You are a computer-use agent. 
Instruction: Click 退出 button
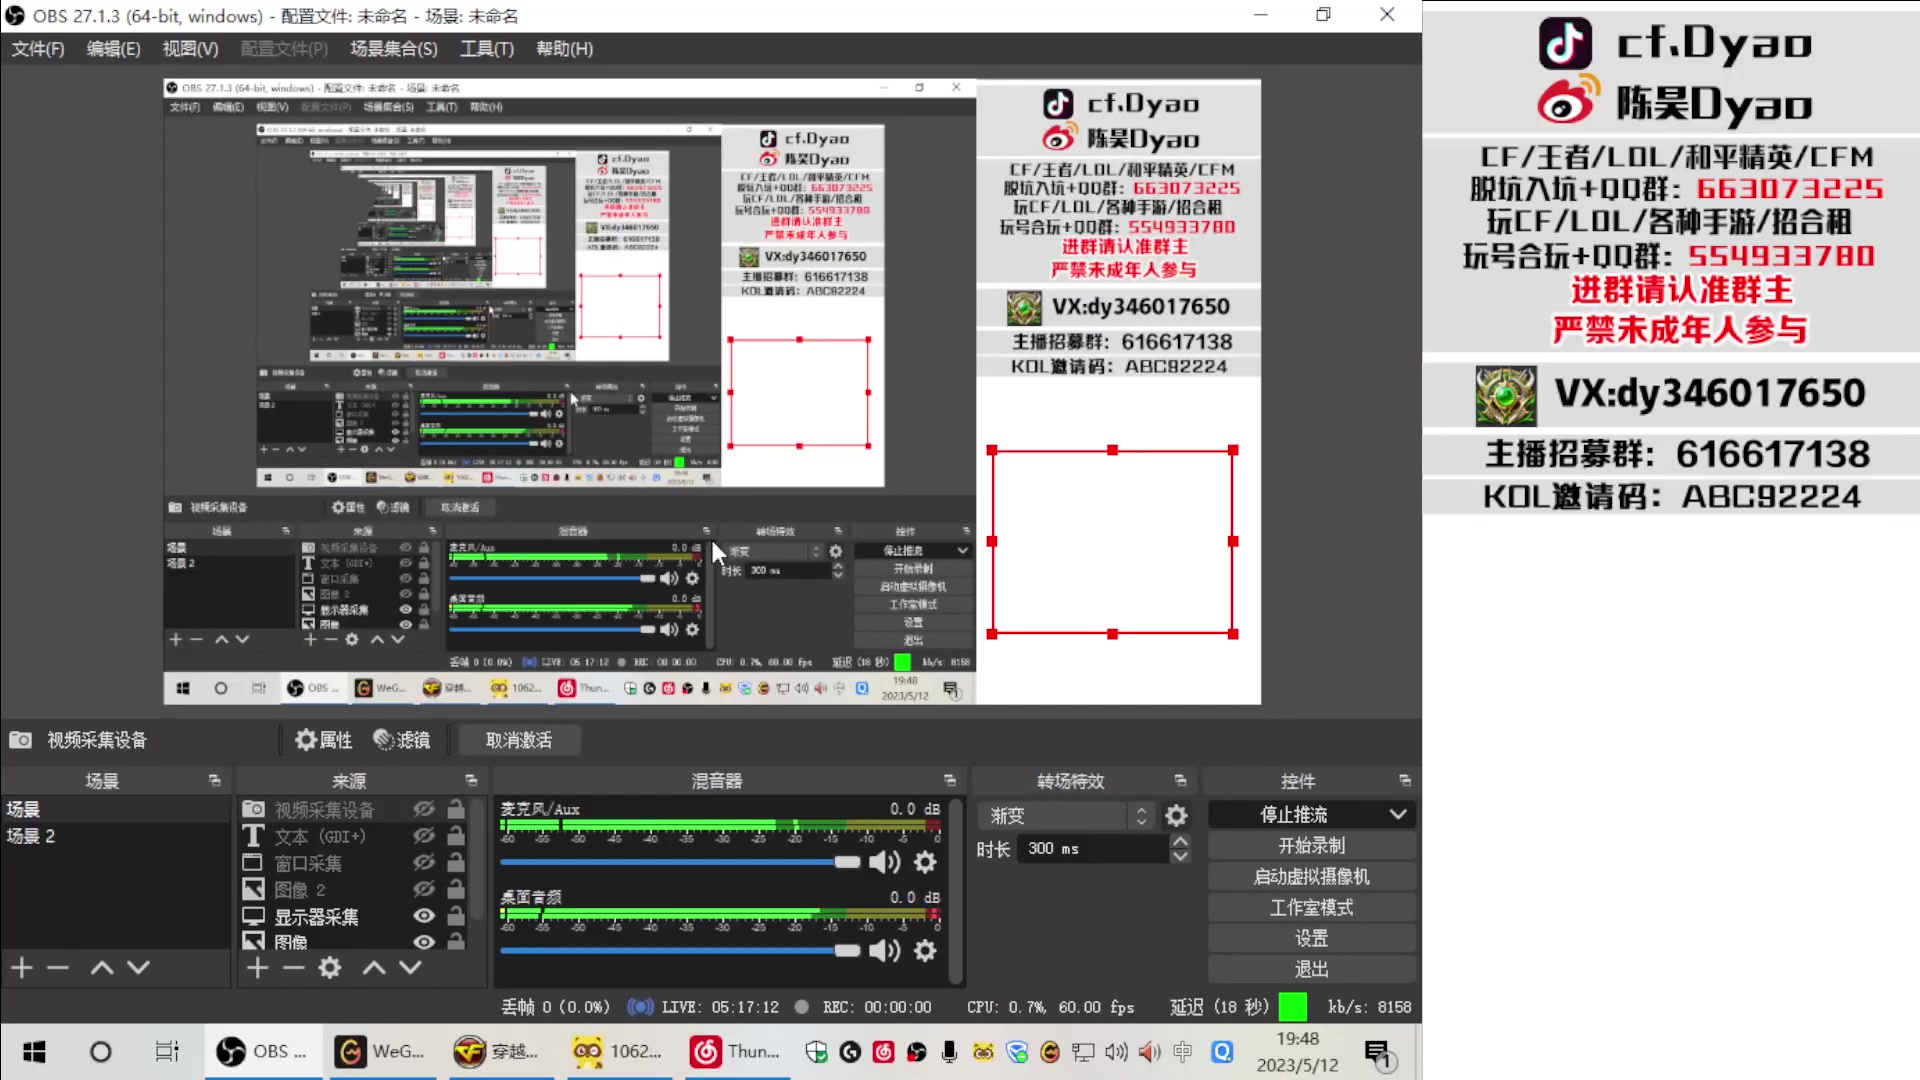(x=1312, y=970)
